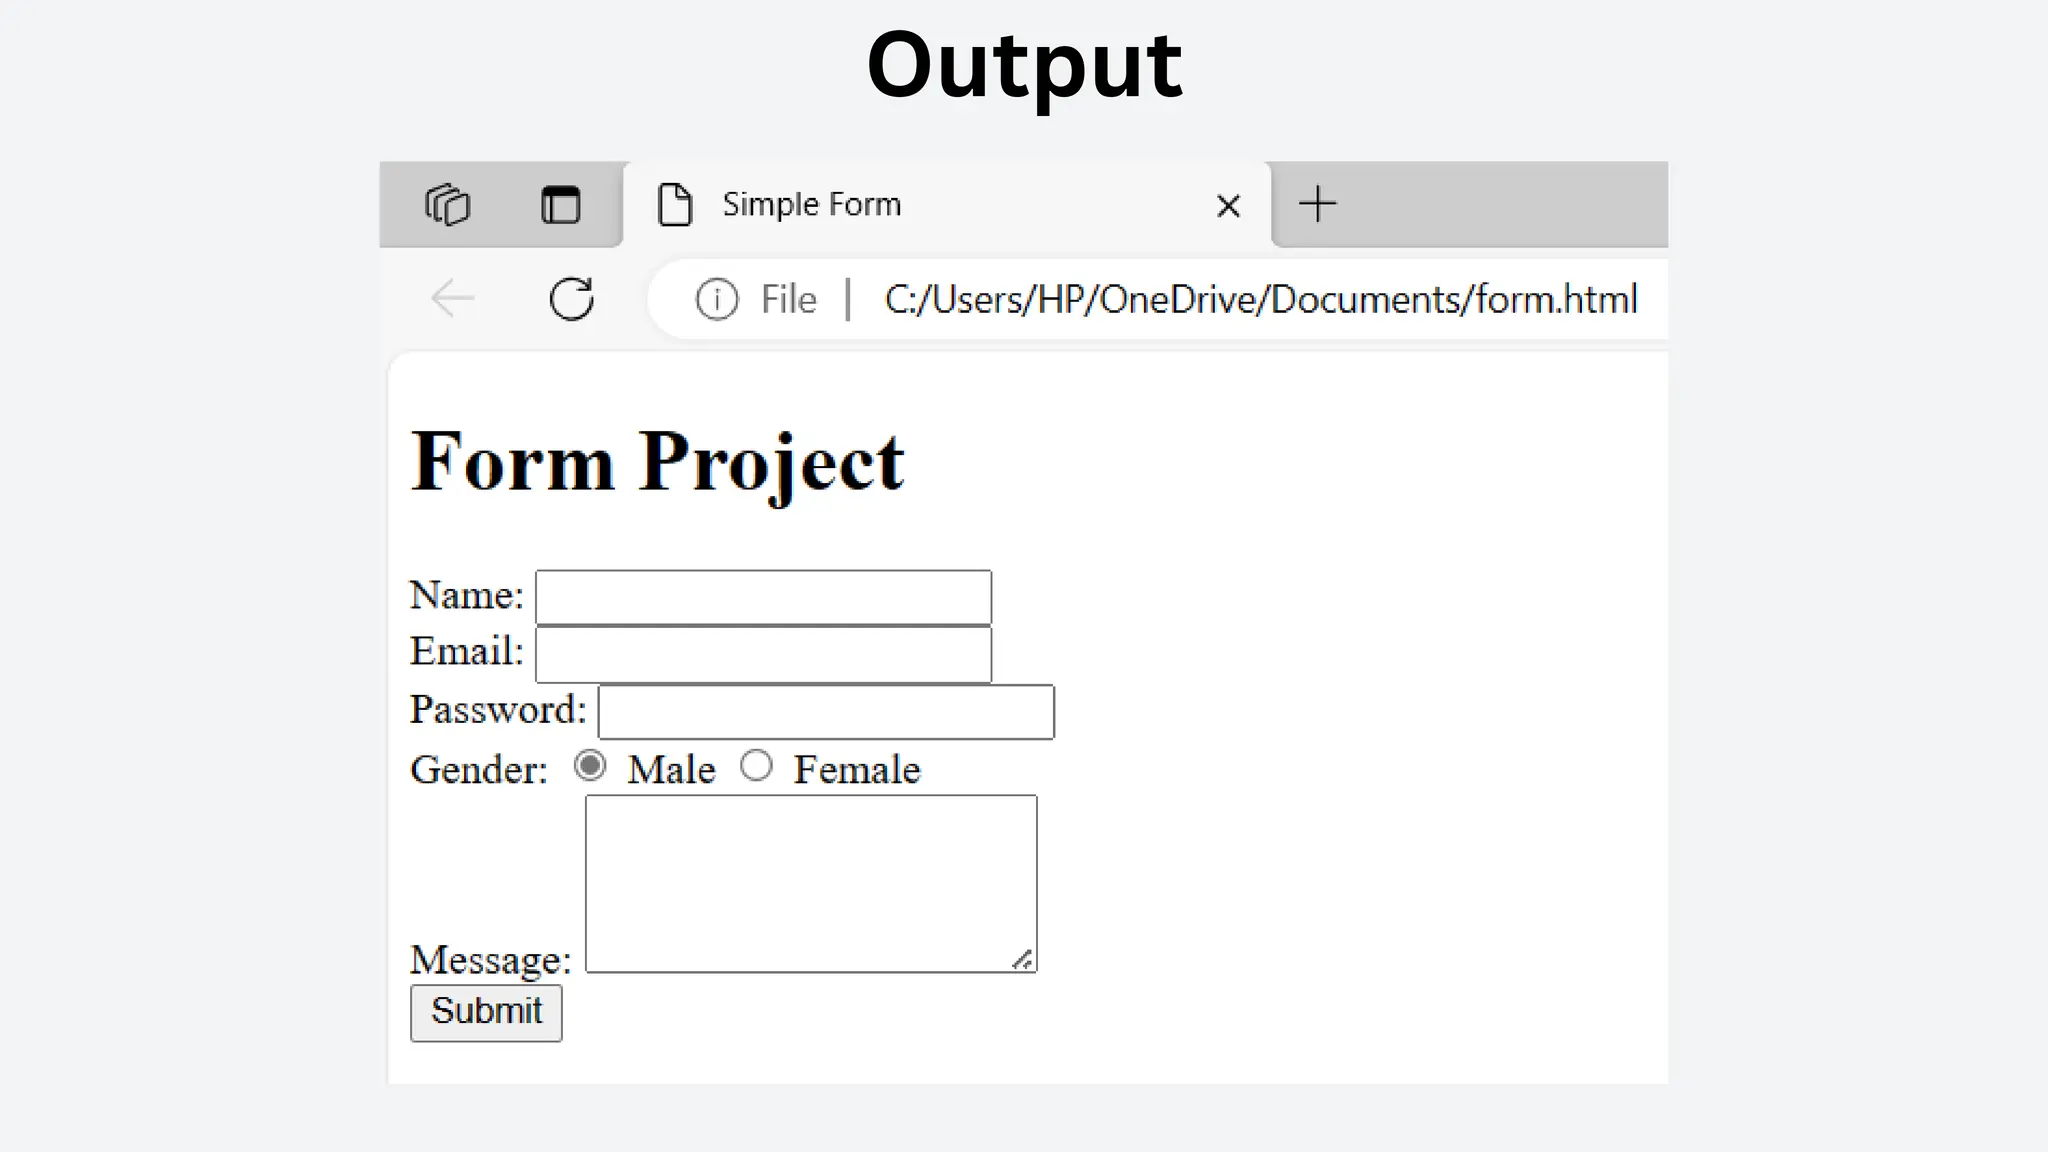Click the Name: label
This screenshot has width=2048, height=1152.
[466, 595]
